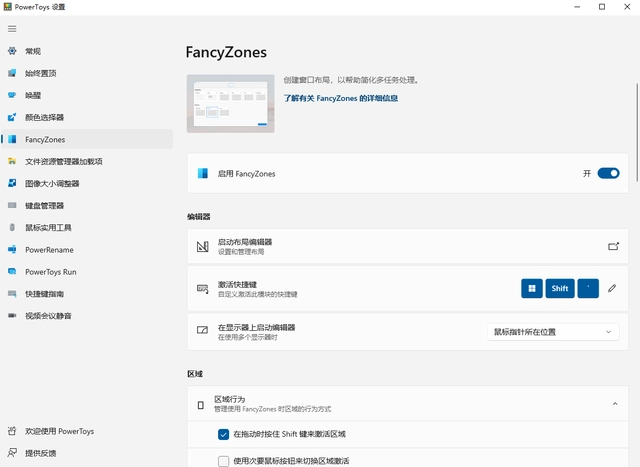Click the 图像大小调整器 sidebar icon
The height and width of the screenshot is (467, 640).
pyautogui.click(x=12, y=183)
